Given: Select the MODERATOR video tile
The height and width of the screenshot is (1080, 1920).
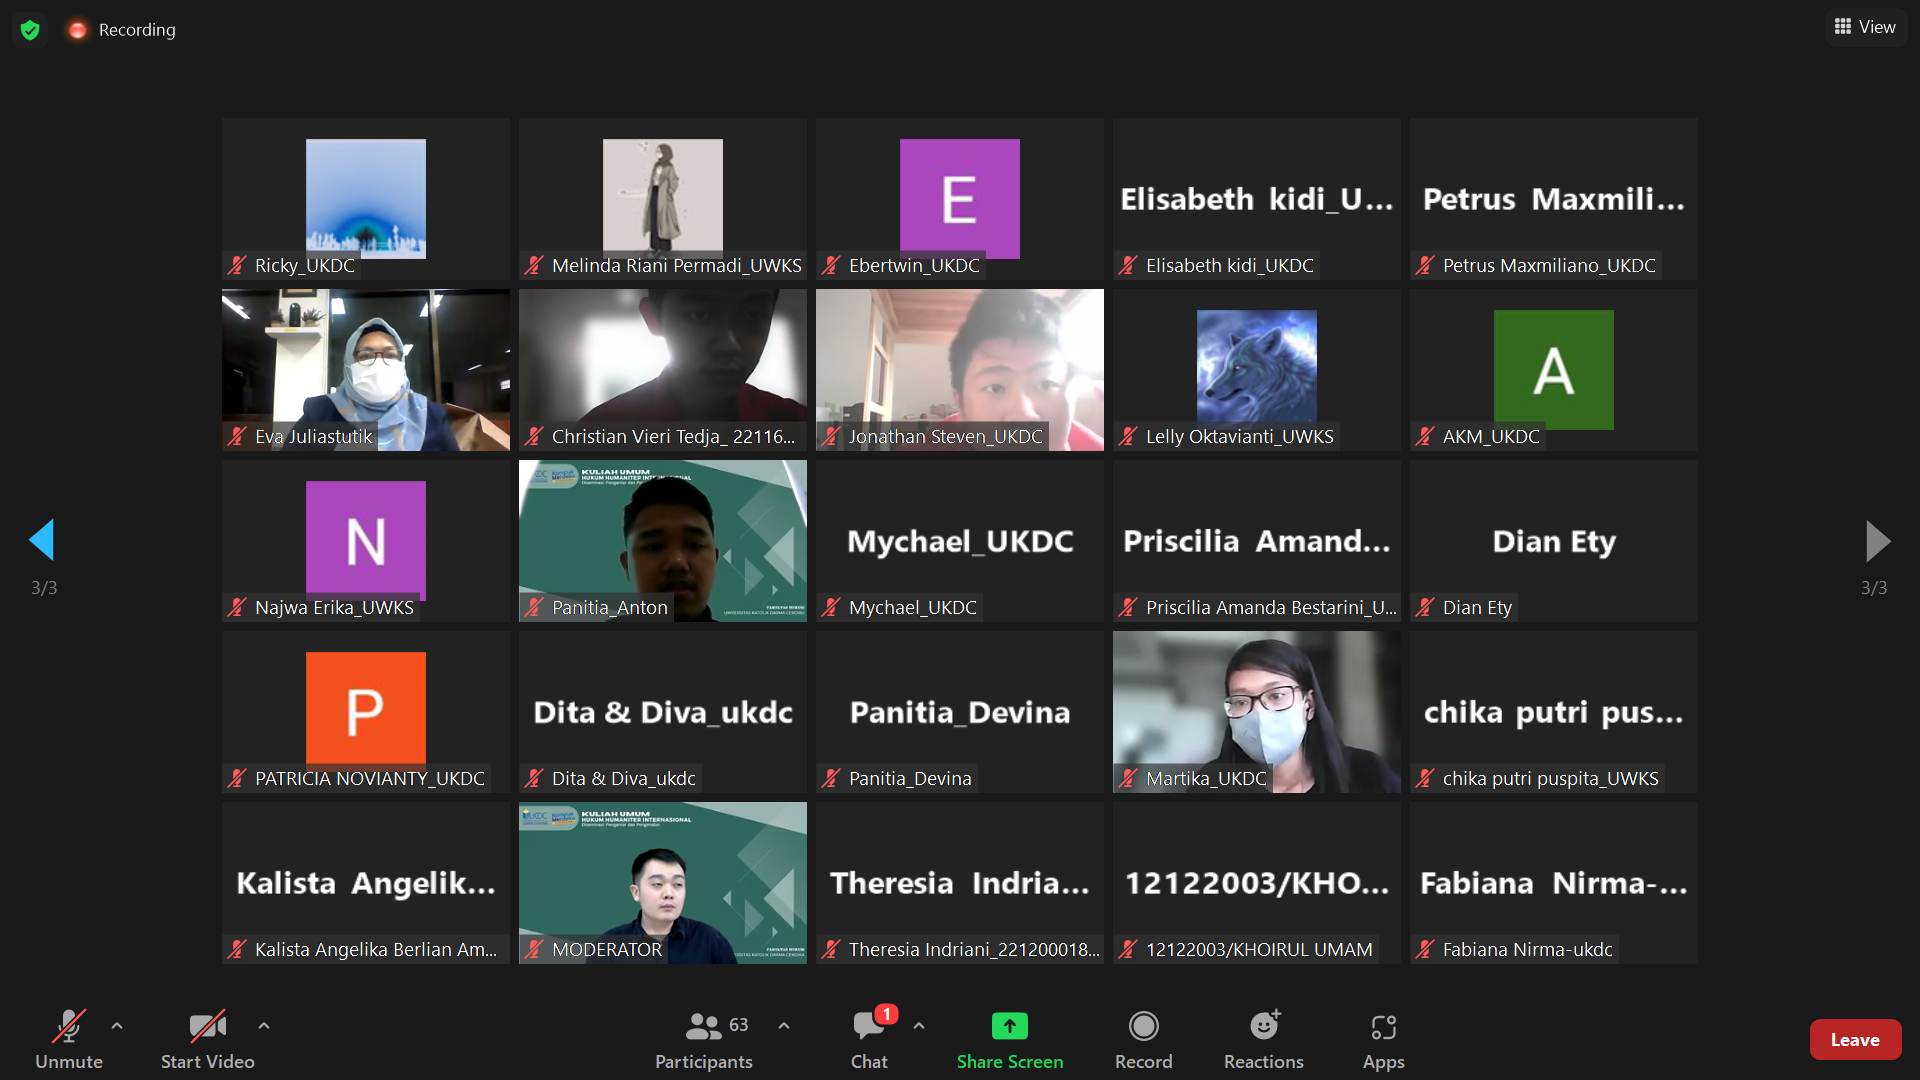Looking at the screenshot, I should (x=662, y=882).
